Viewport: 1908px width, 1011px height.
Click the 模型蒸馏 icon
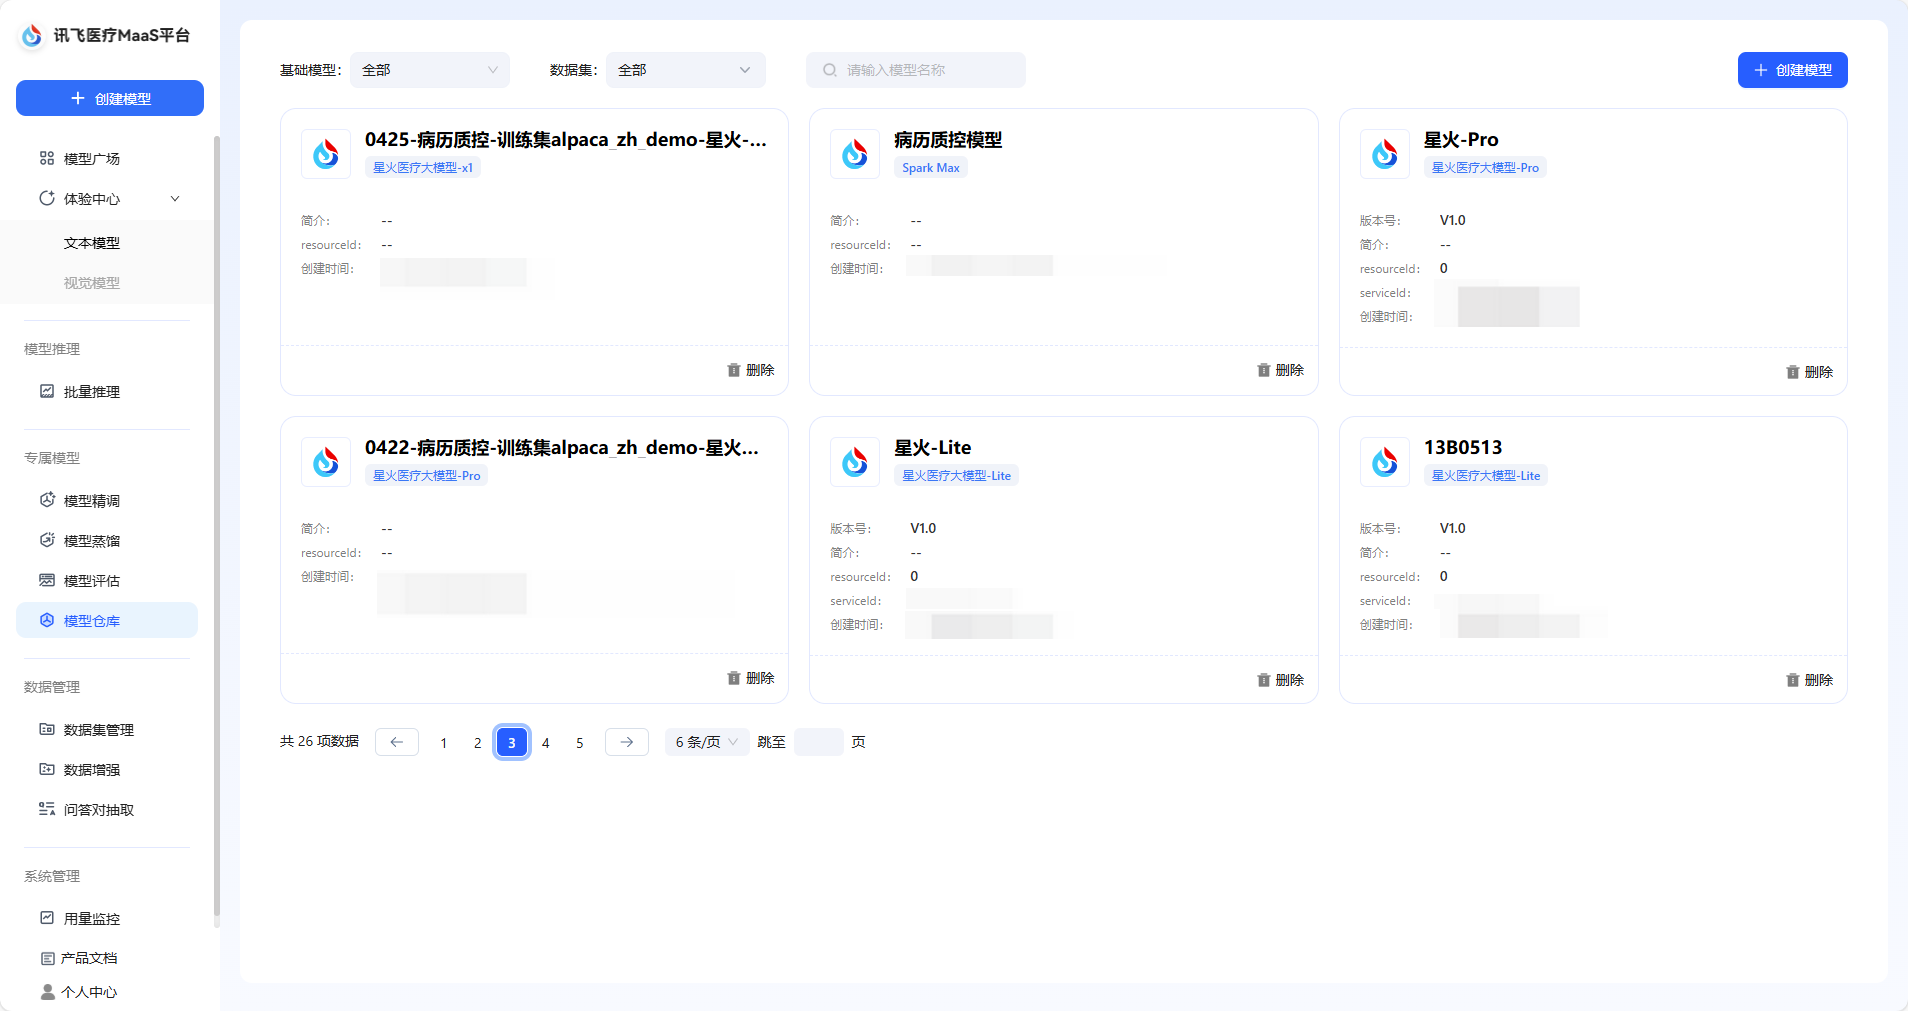click(47, 540)
